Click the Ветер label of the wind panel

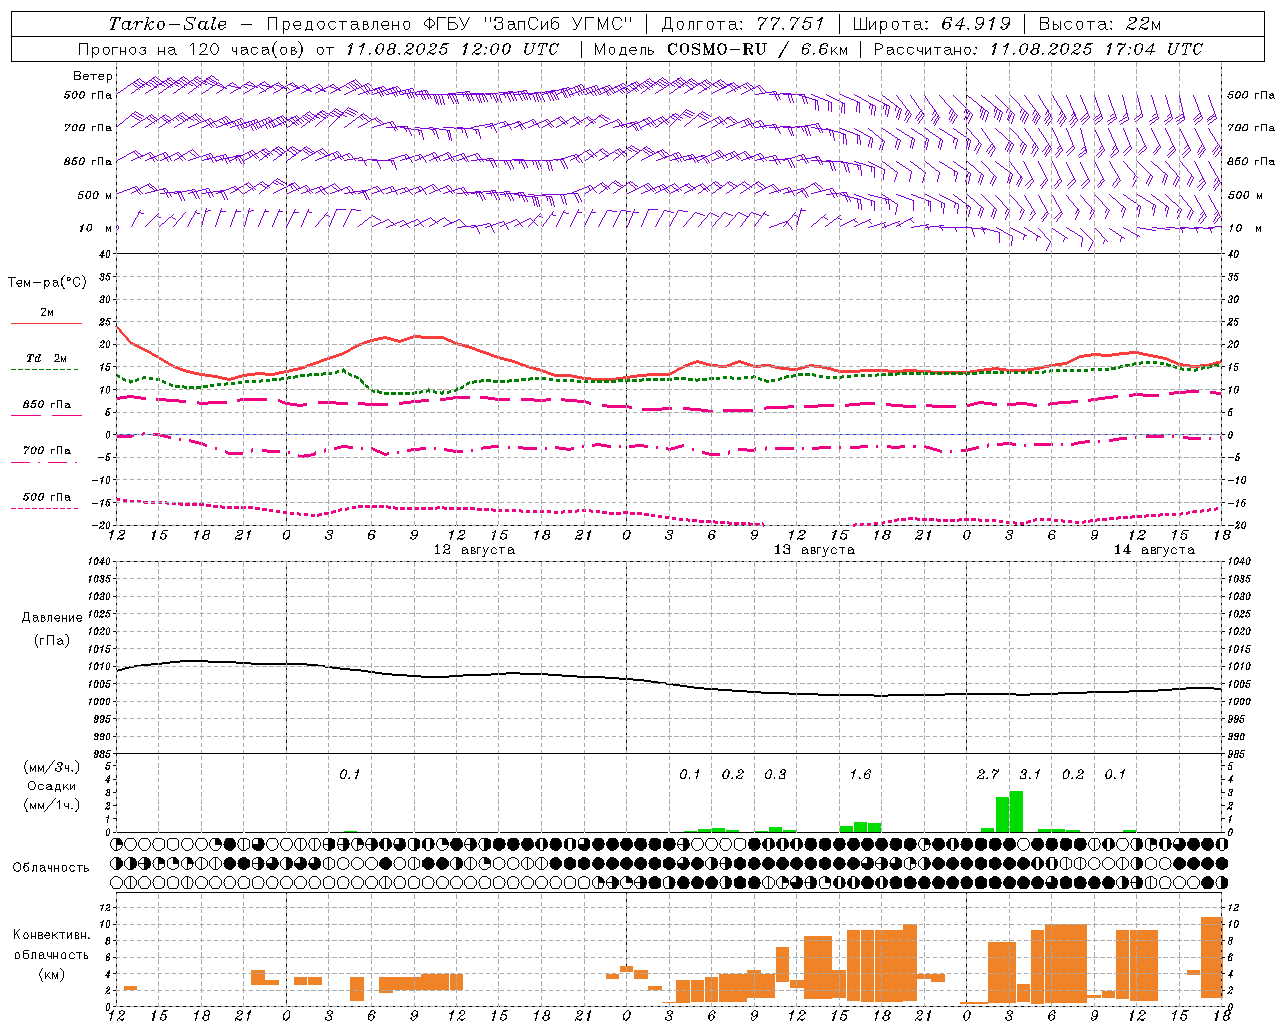[x=92, y=76]
